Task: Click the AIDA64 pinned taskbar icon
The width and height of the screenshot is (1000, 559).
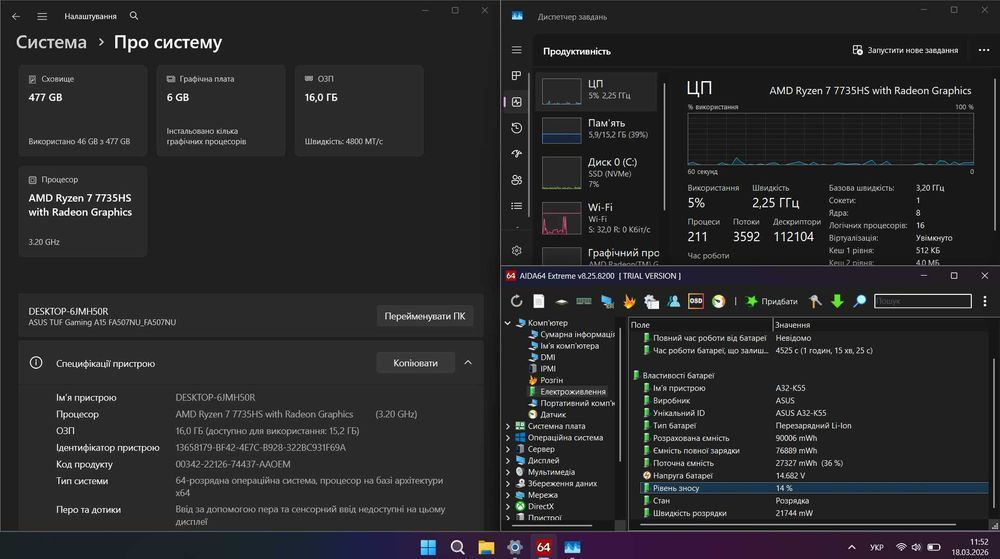Action: tap(543, 547)
